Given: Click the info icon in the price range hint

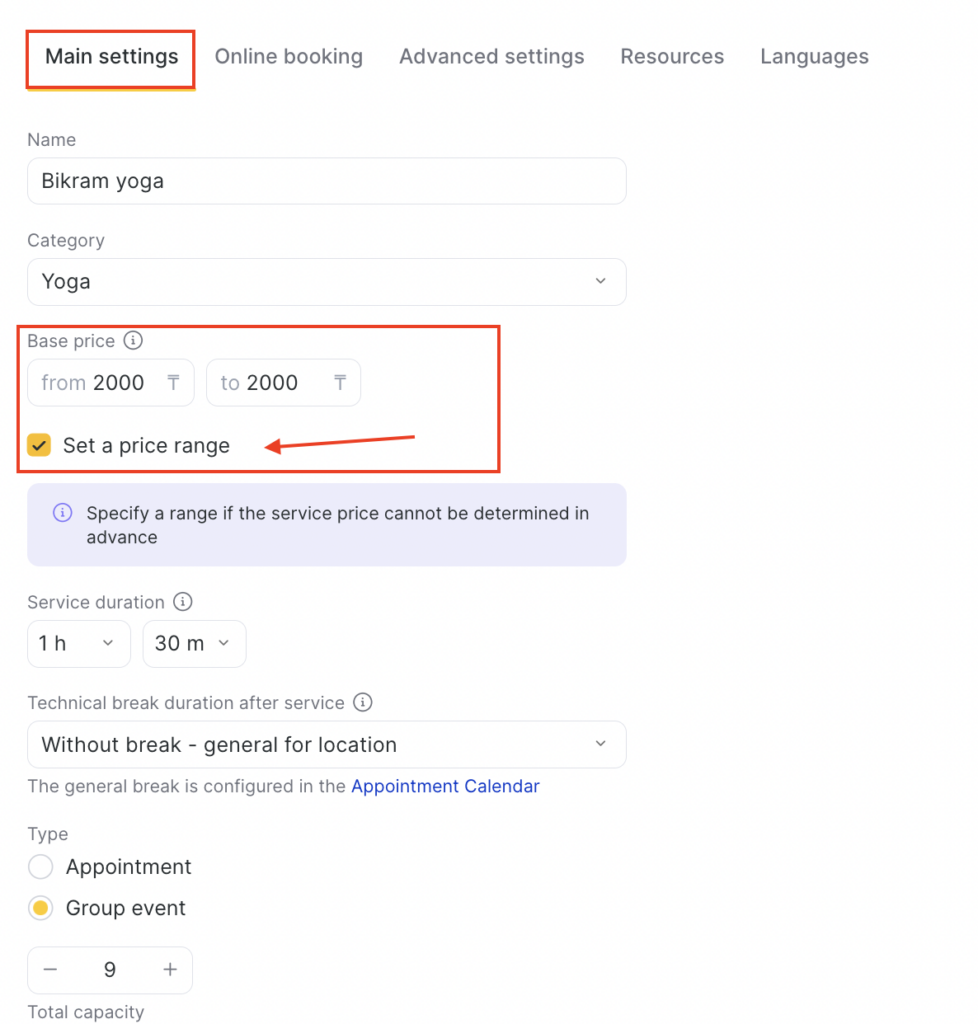Looking at the screenshot, I should [62, 513].
